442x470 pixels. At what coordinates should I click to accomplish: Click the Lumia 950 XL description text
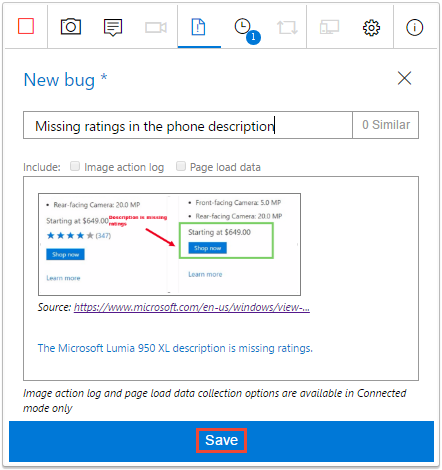click(175, 348)
